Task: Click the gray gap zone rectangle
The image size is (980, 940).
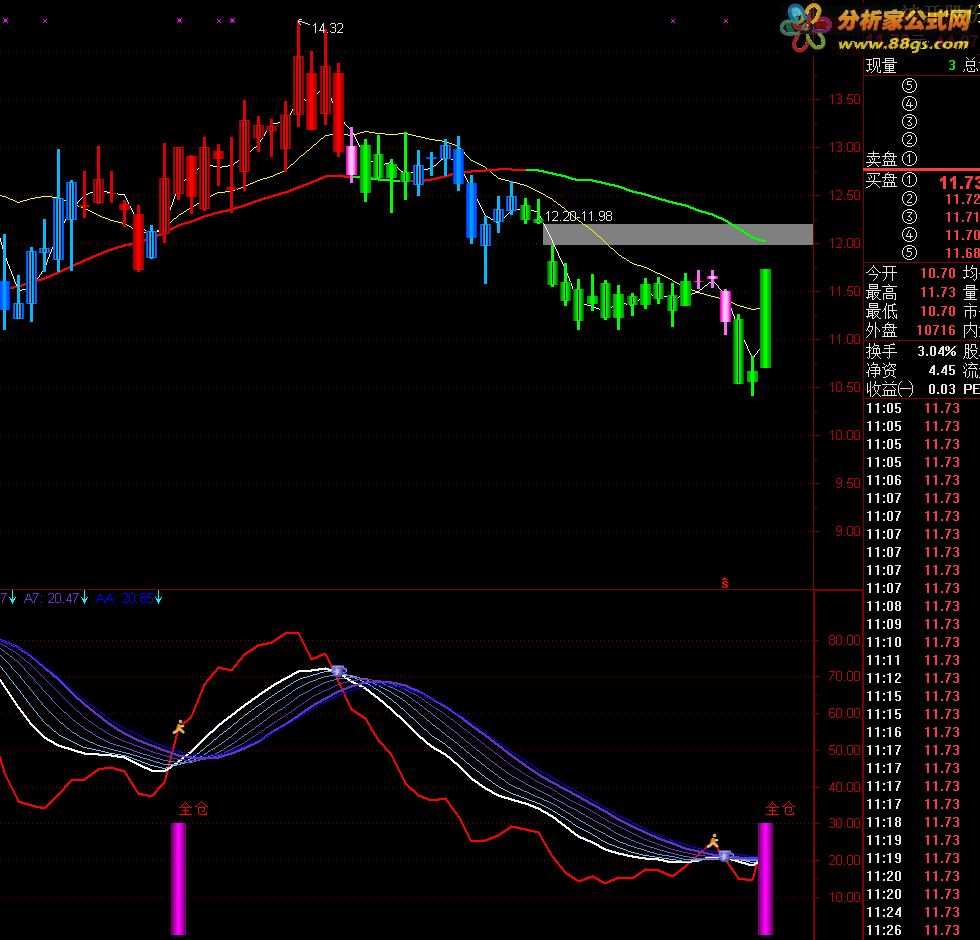Action: click(678, 234)
